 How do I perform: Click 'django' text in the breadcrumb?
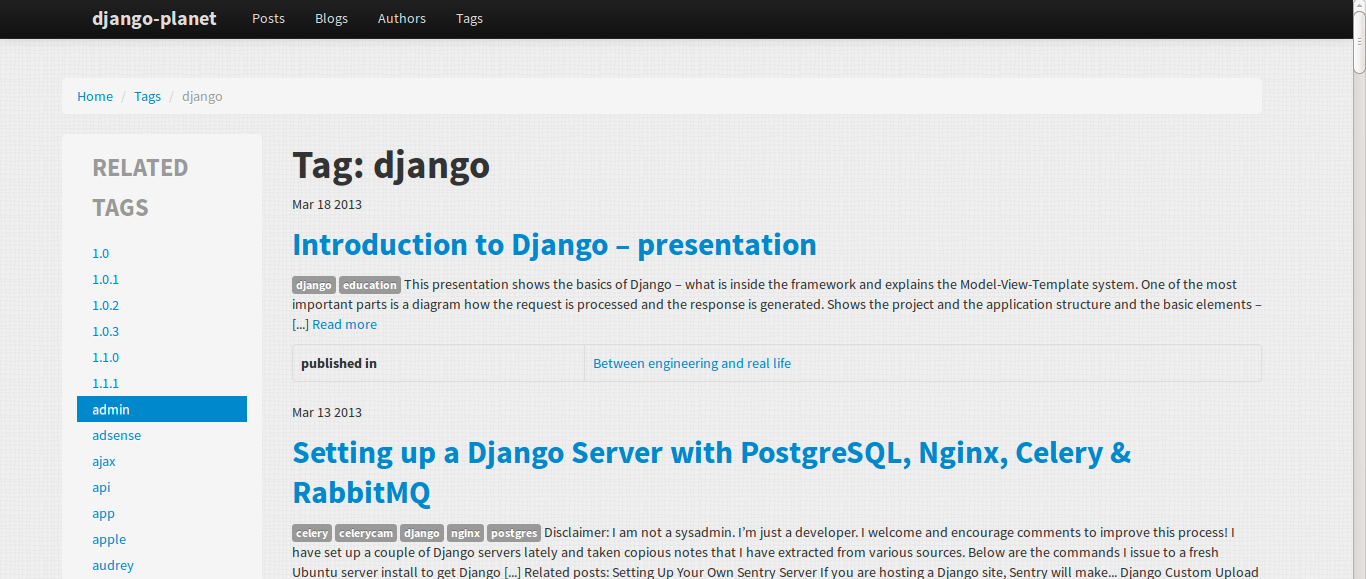(x=202, y=96)
